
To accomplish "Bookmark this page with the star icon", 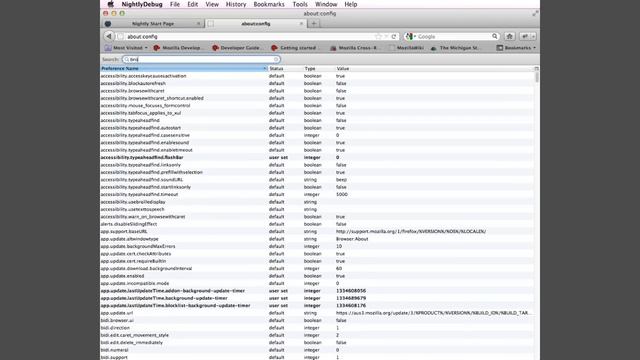I will pyautogui.click(x=378, y=36).
